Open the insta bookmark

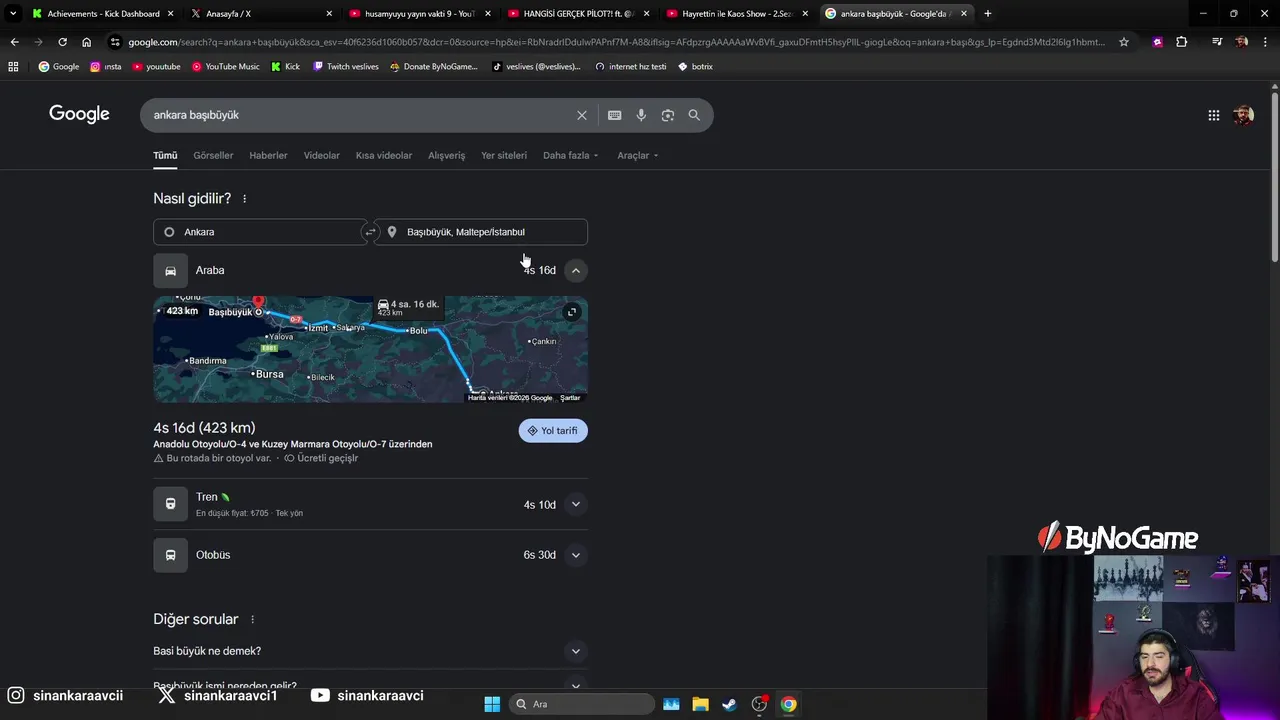click(x=106, y=67)
